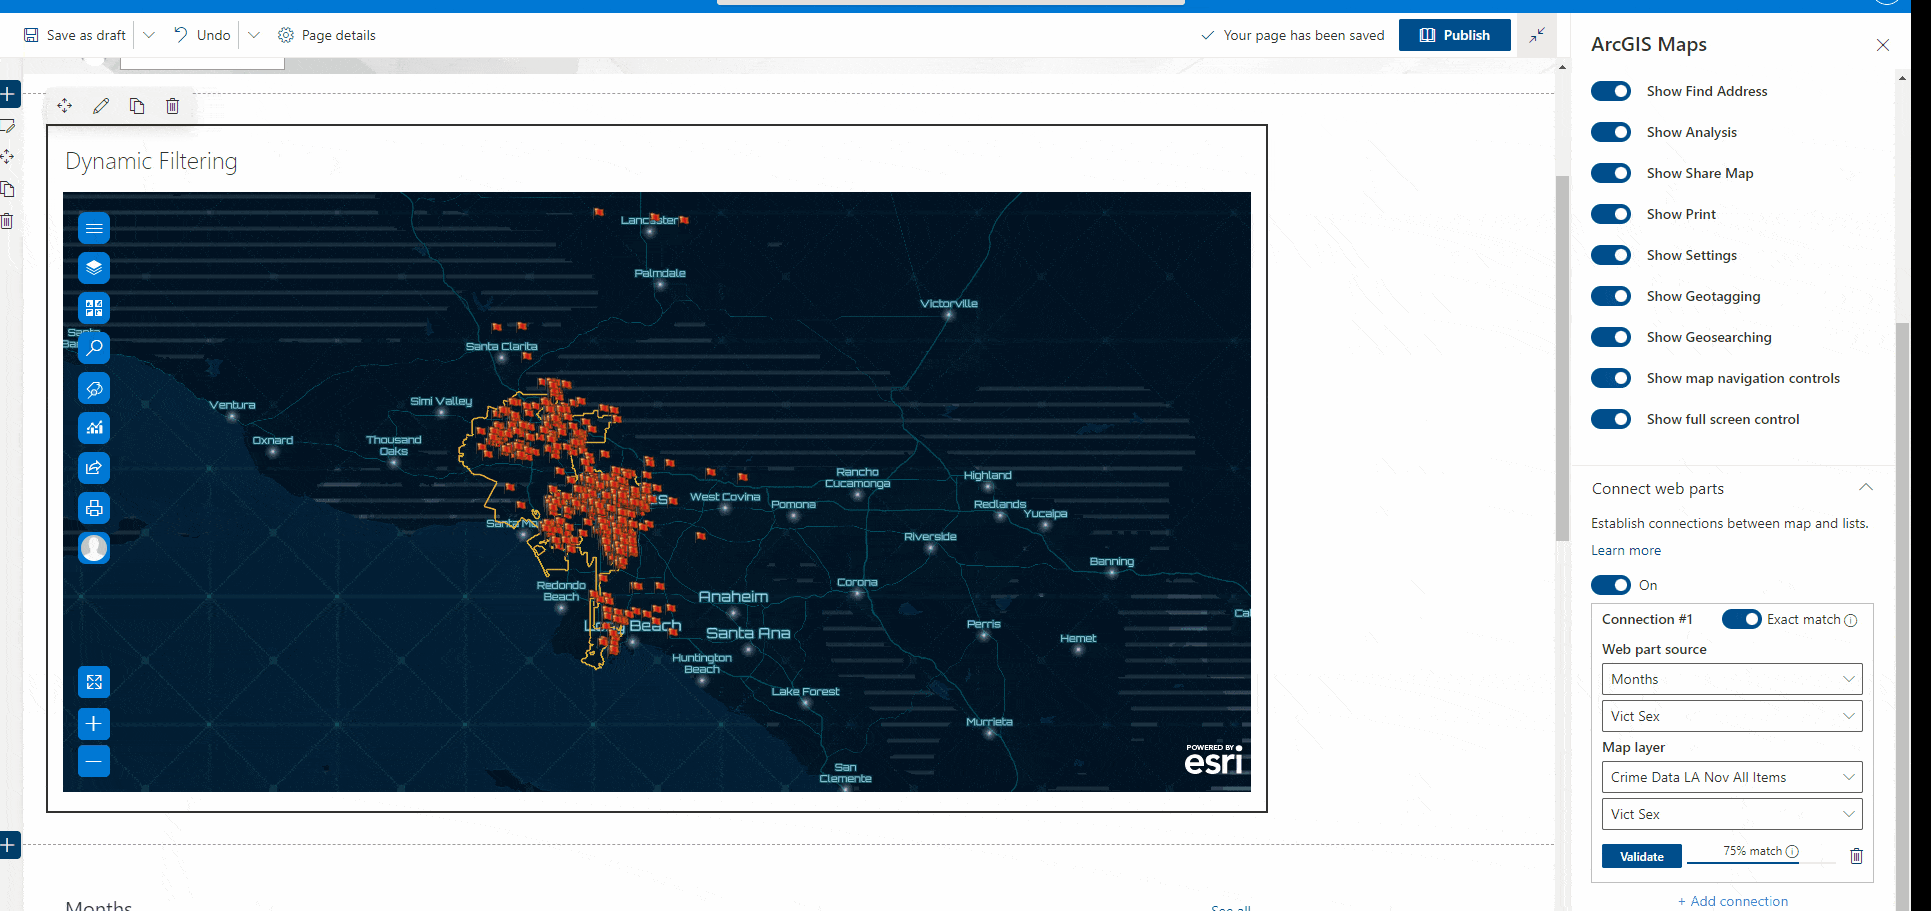Zoom out on the map
Image resolution: width=1931 pixels, height=911 pixels.
[94, 761]
